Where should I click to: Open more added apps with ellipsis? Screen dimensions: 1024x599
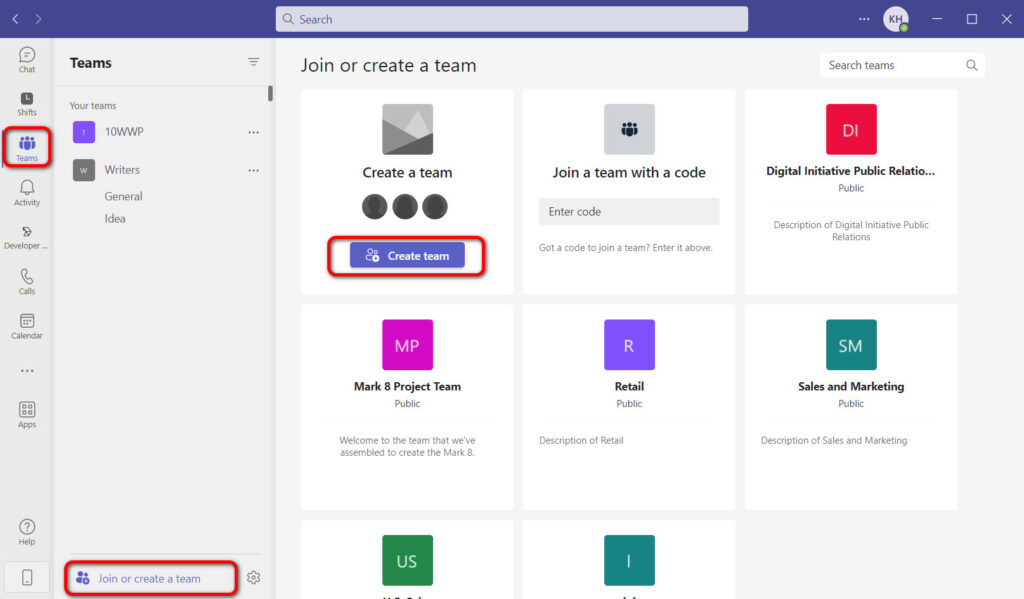26,369
